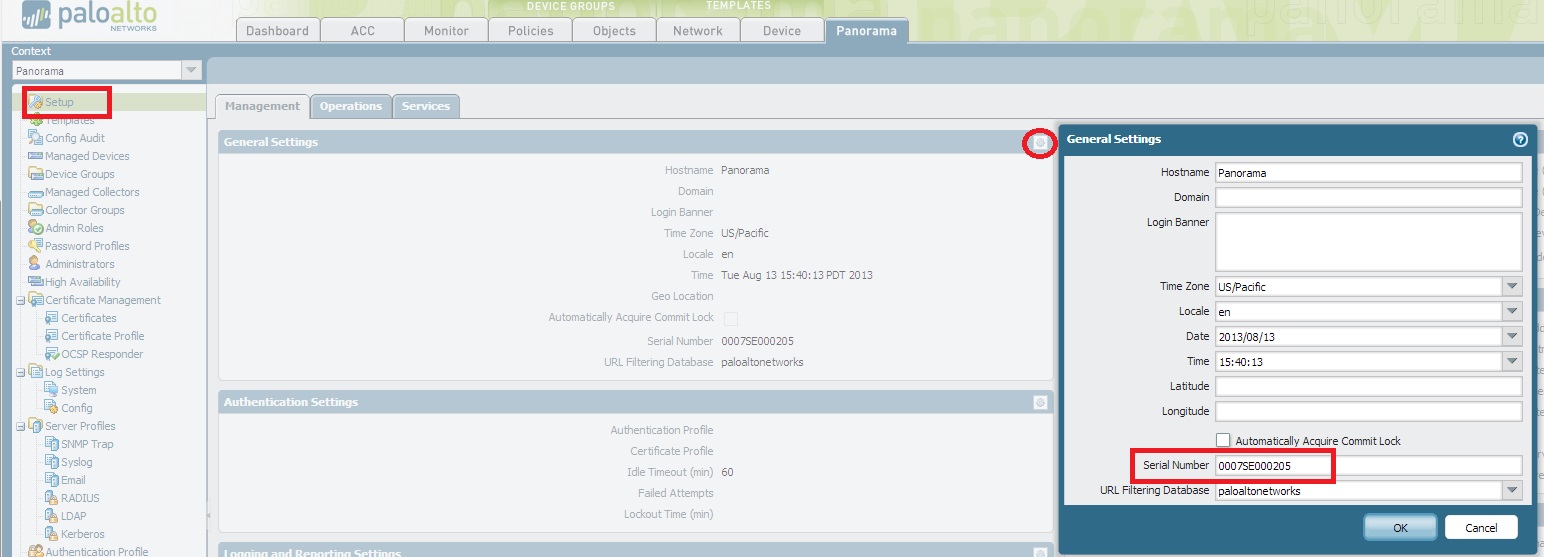Click the Longitude input field
The width and height of the screenshot is (1544, 557).
click(x=1368, y=411)
